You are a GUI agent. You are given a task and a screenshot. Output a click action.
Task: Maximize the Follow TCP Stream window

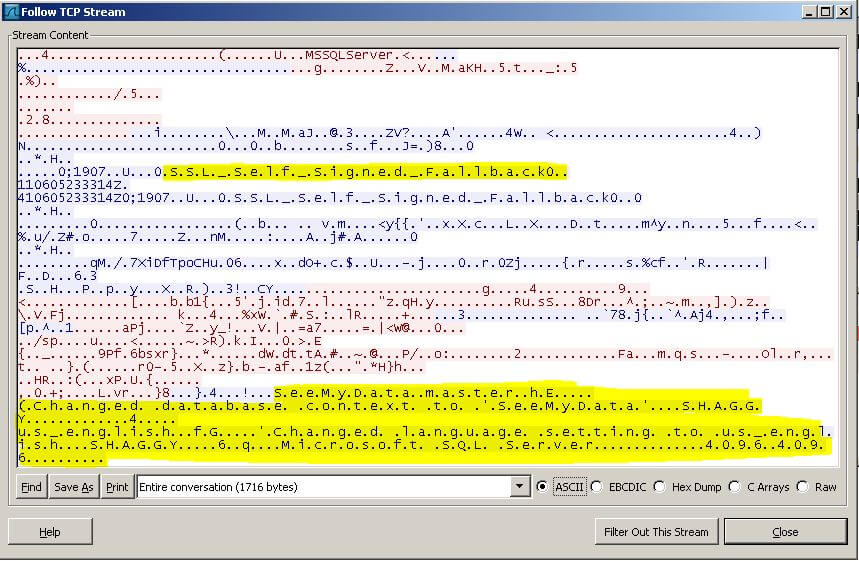tap(826, 12)
